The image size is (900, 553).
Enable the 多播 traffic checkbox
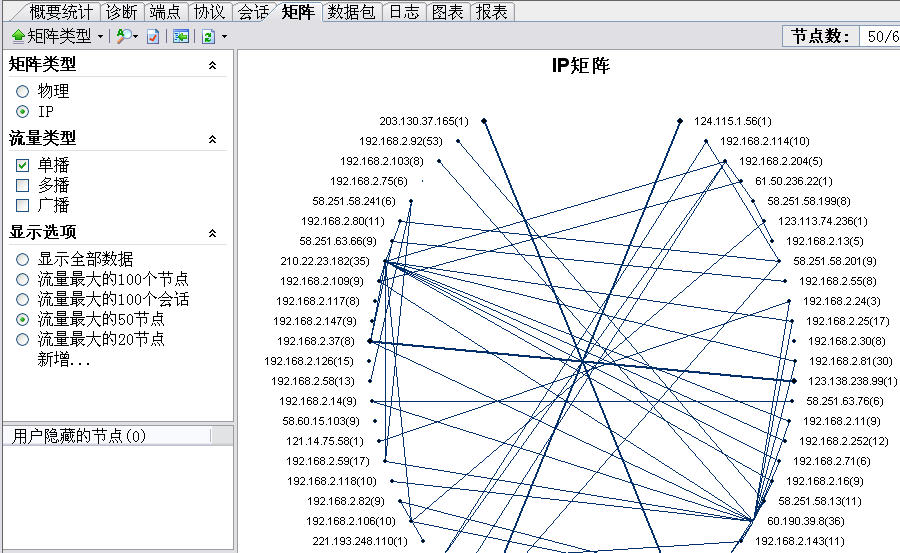pos(22,185)
